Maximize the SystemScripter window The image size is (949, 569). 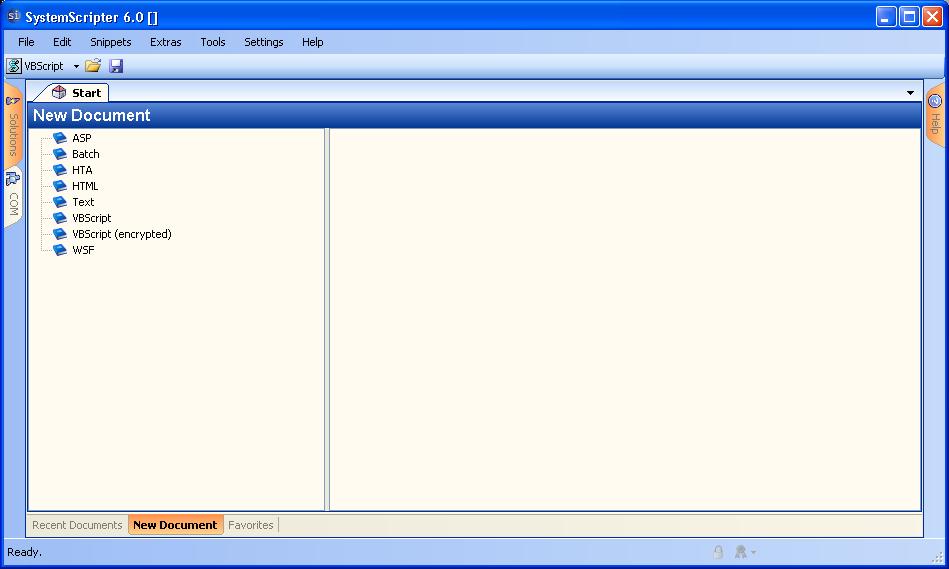point(909,16)
